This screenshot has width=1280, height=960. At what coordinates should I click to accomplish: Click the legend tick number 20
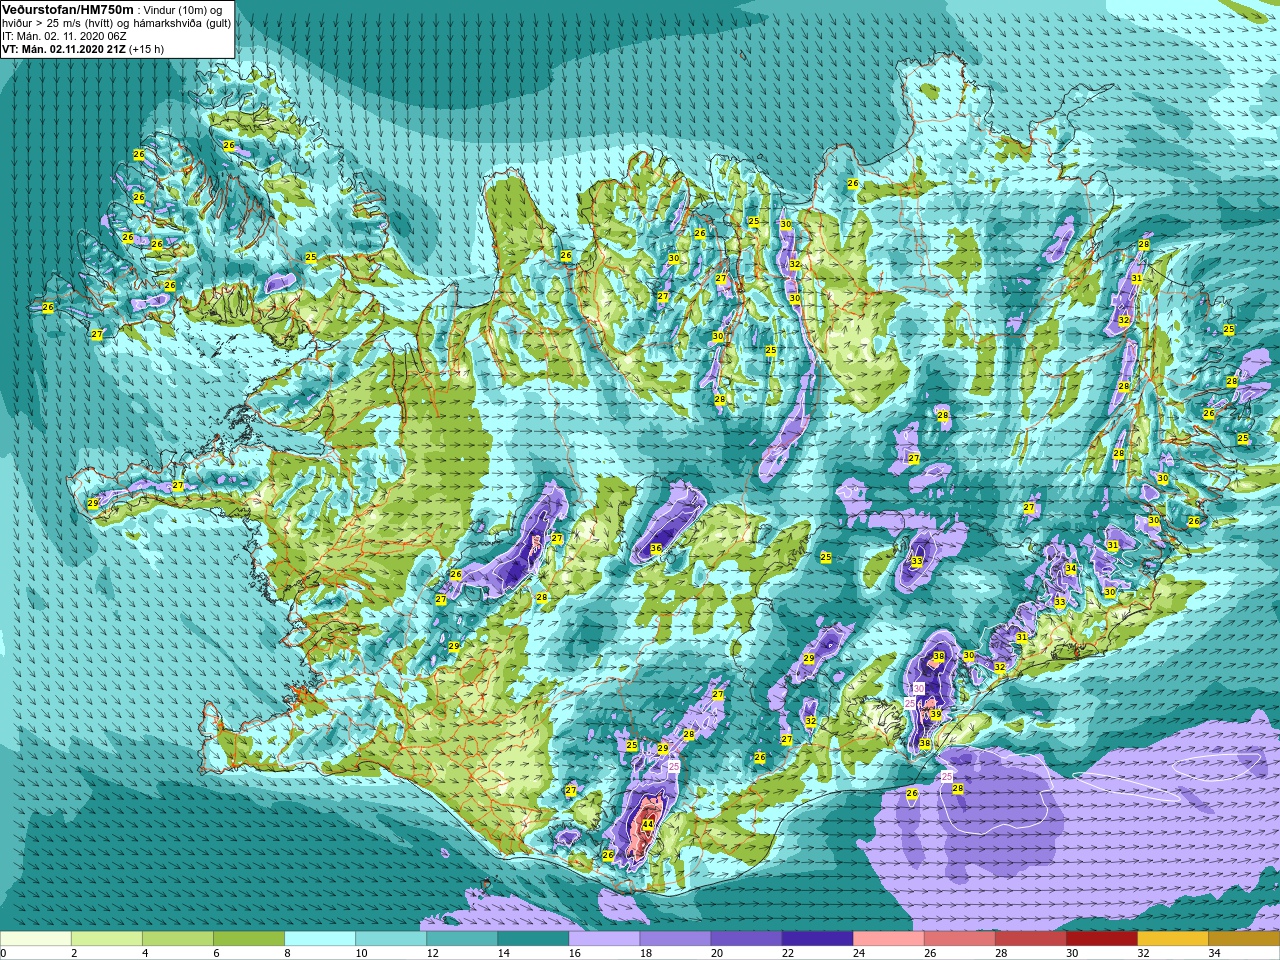tap(717, 953)
